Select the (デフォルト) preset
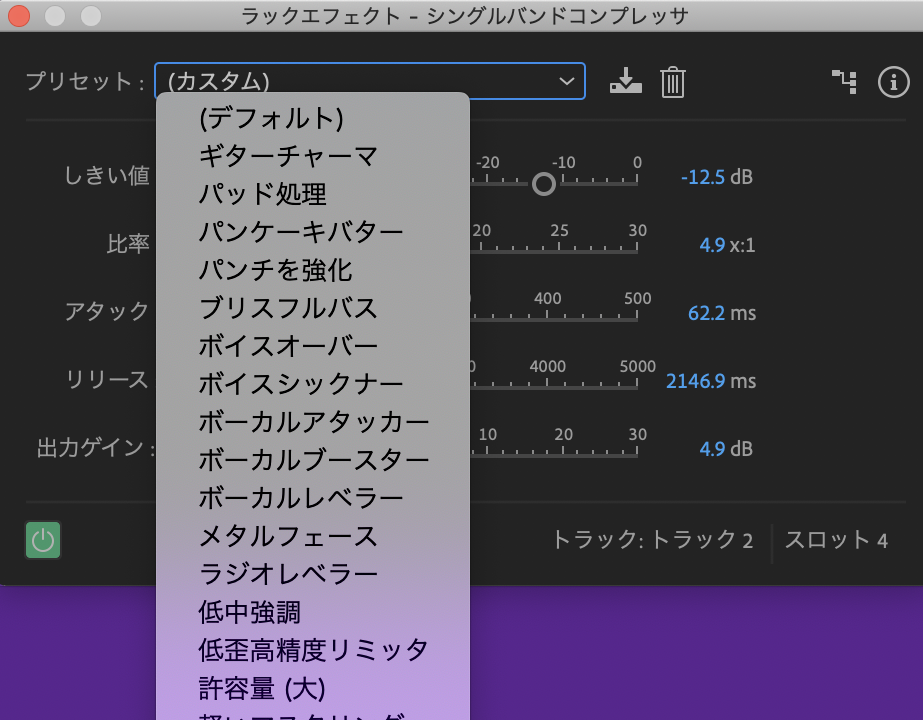Screen dimensions: 923x720 tap(271, 118)
